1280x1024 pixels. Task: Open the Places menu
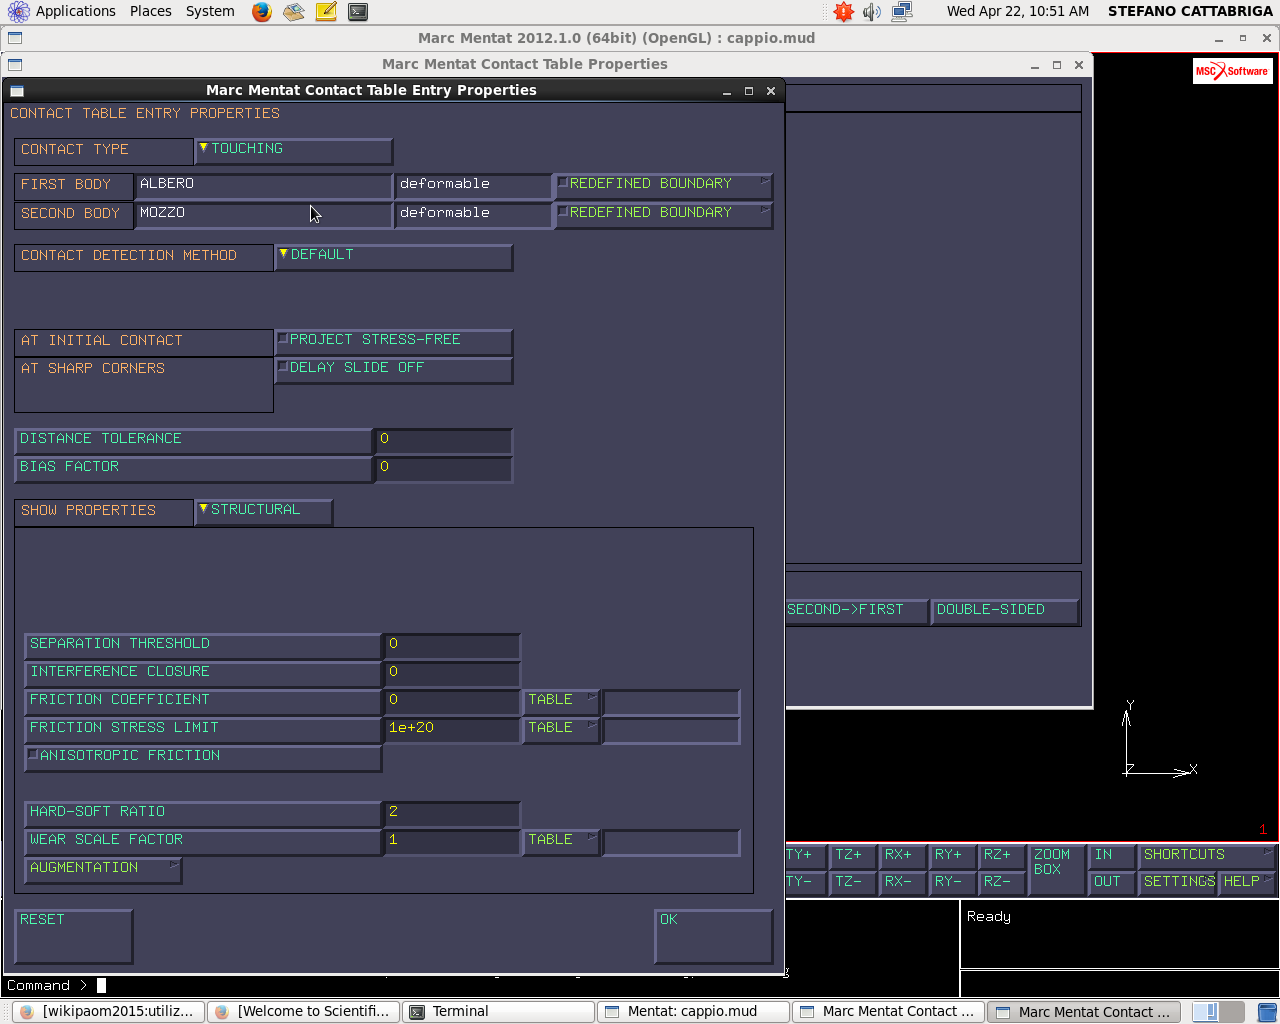pos(151,11)
